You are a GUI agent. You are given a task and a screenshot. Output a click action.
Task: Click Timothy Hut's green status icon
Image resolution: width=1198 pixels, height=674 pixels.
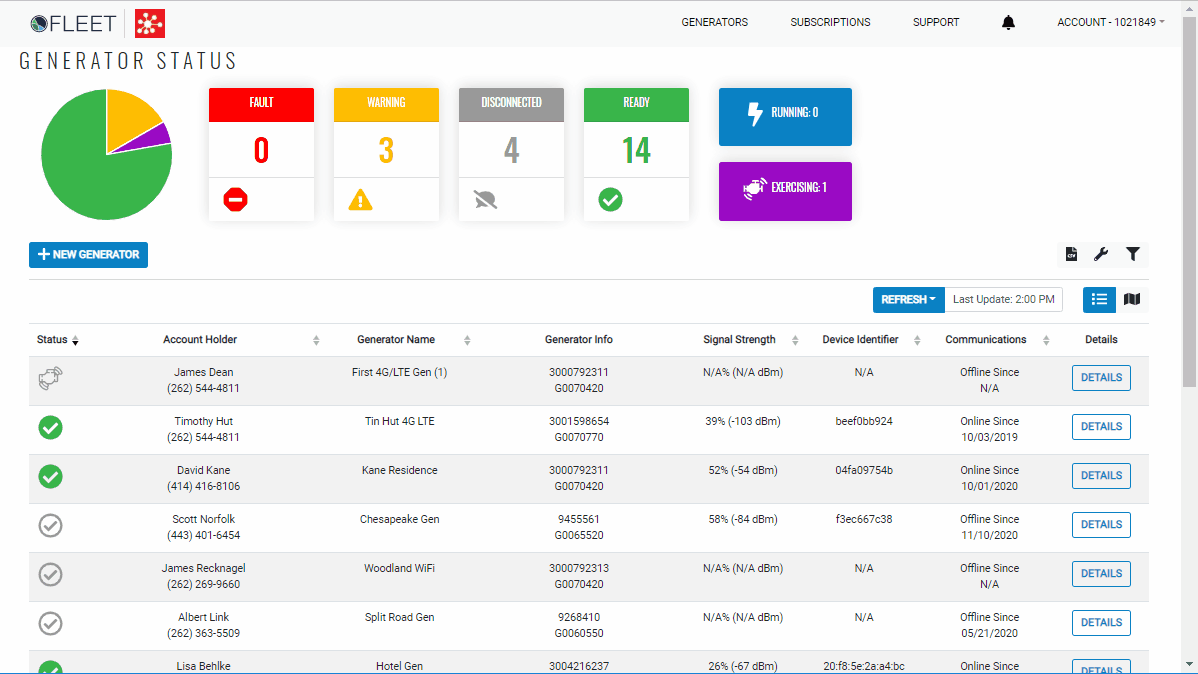[50, 427]
